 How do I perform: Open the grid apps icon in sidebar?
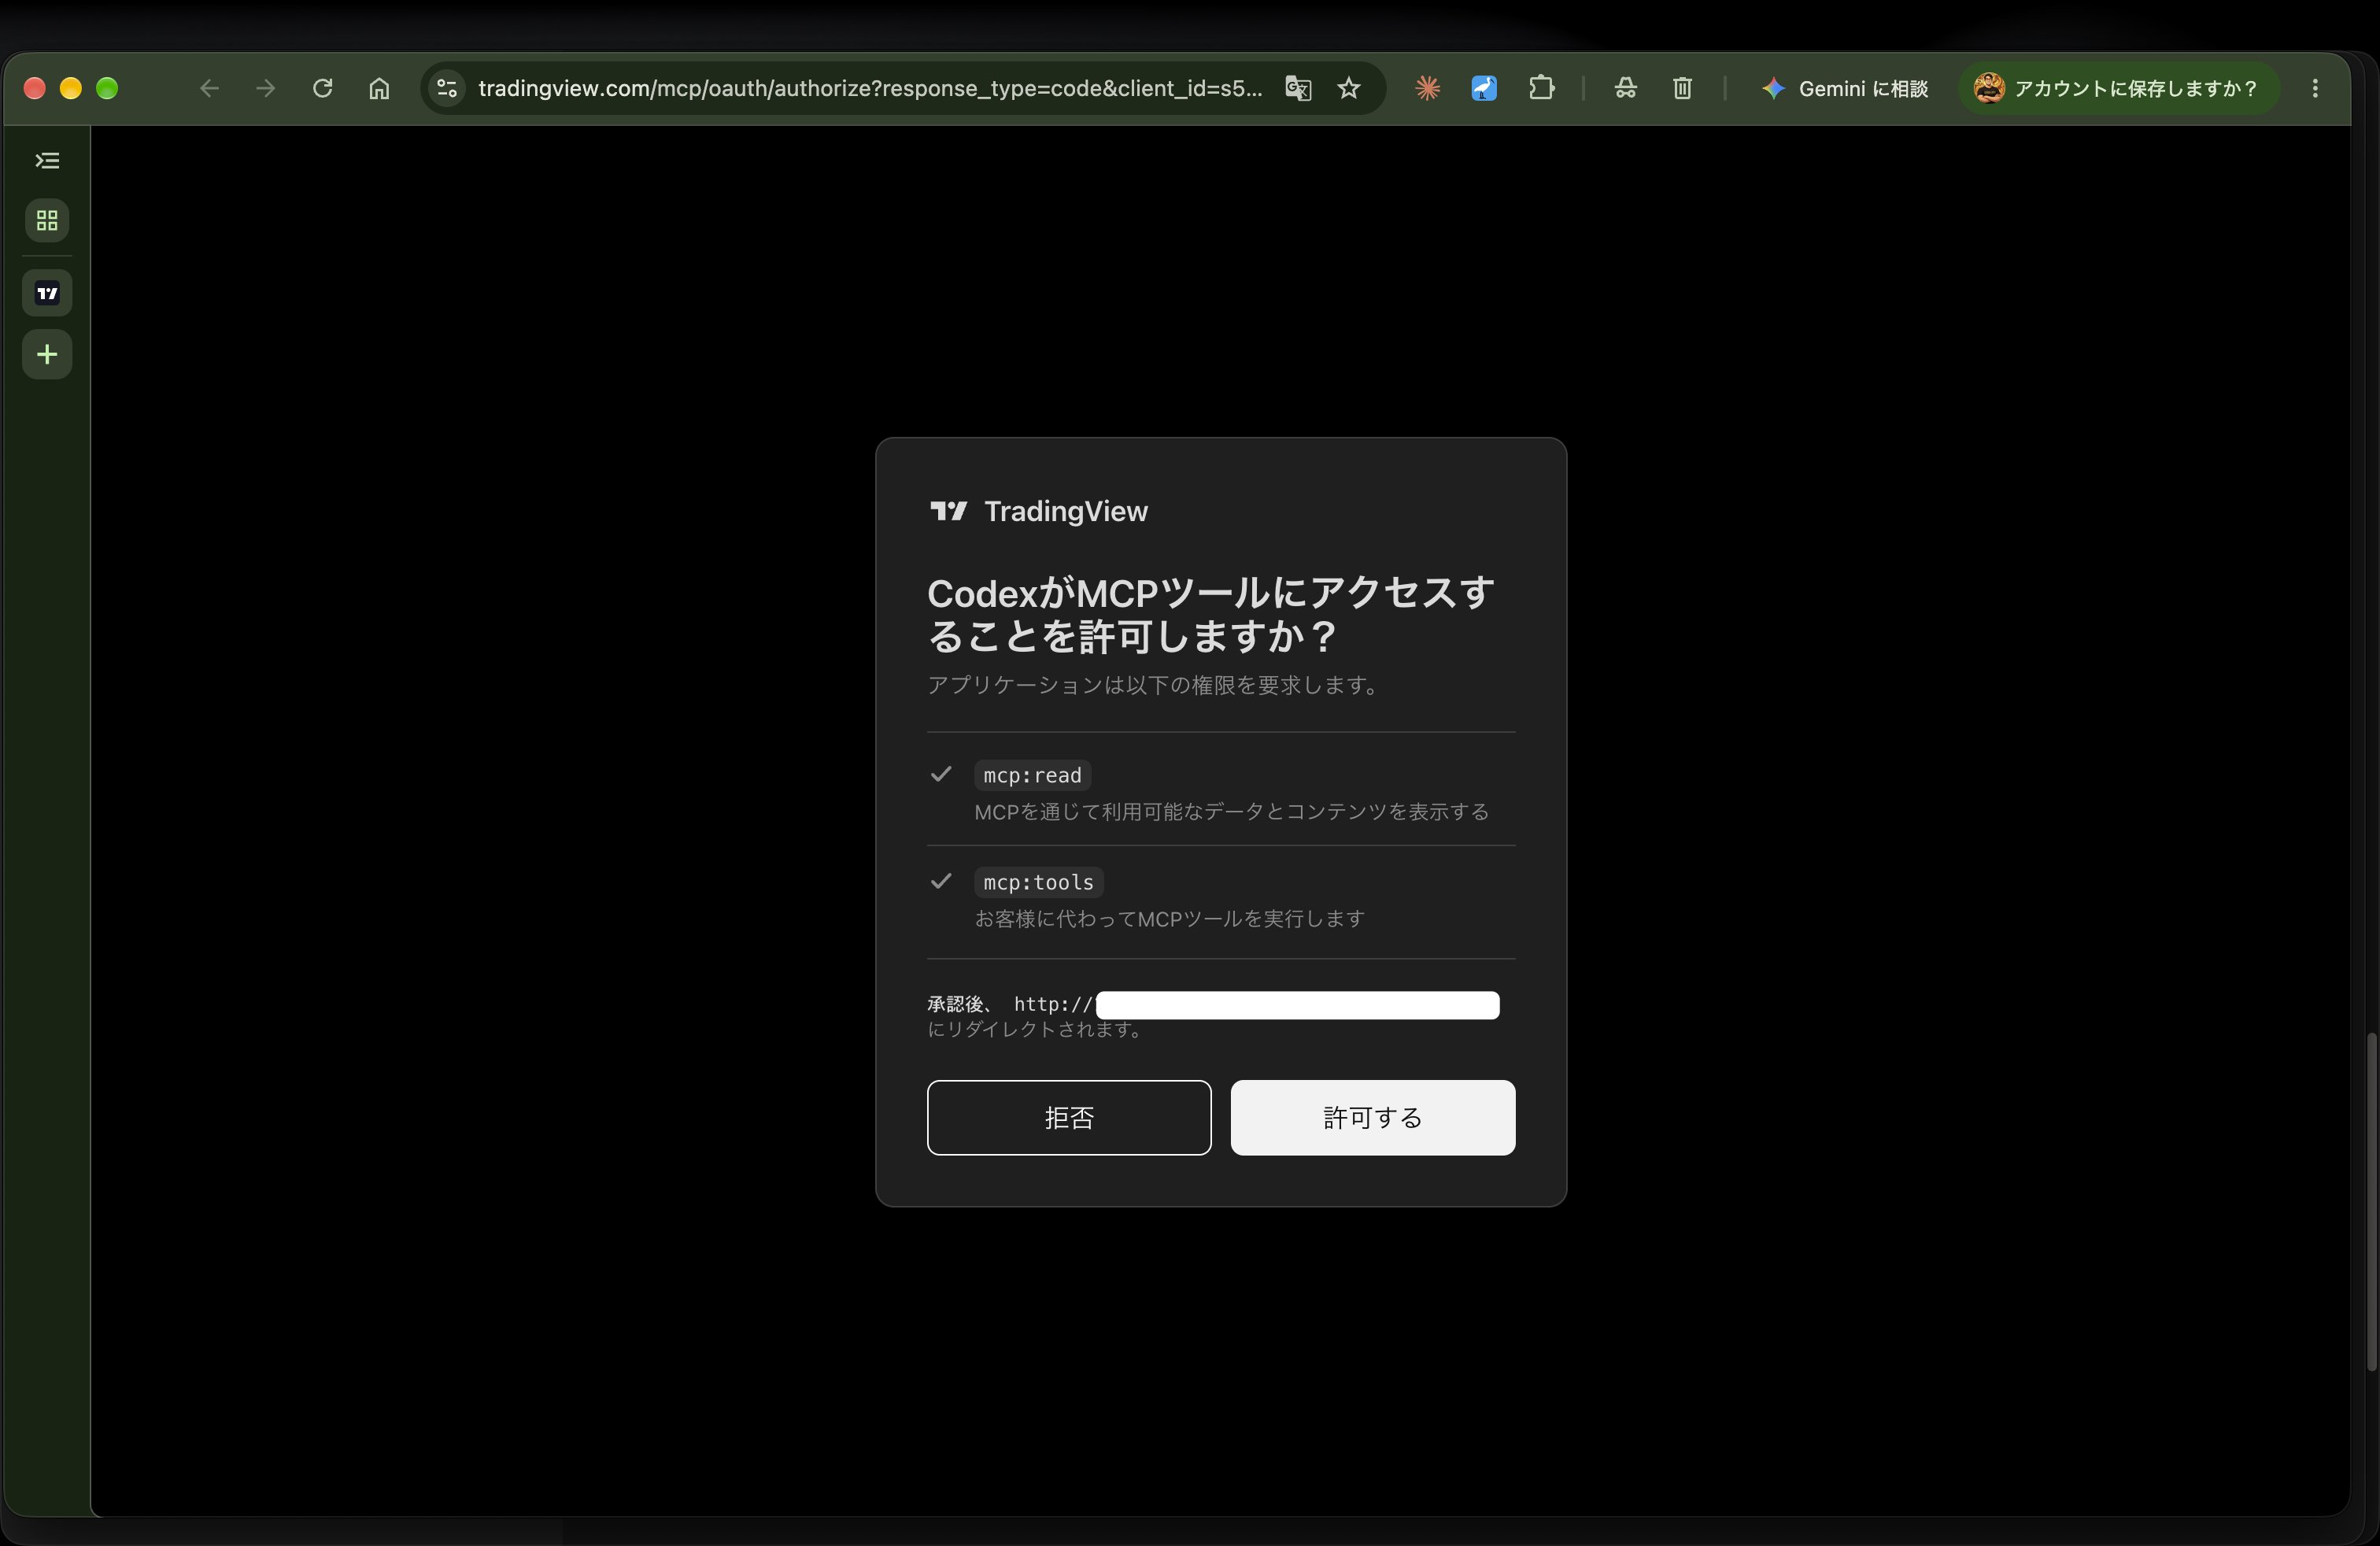(x=47, y=220)
